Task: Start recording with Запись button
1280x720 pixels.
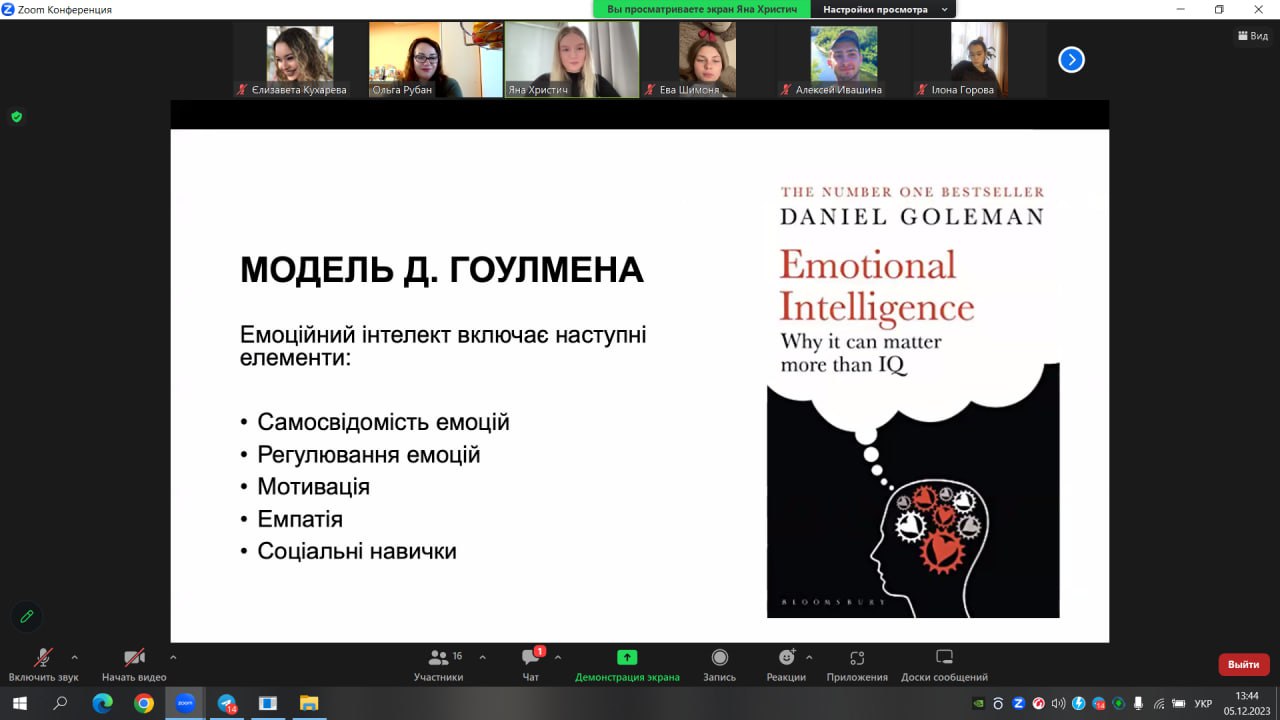Action: [719, 665]
